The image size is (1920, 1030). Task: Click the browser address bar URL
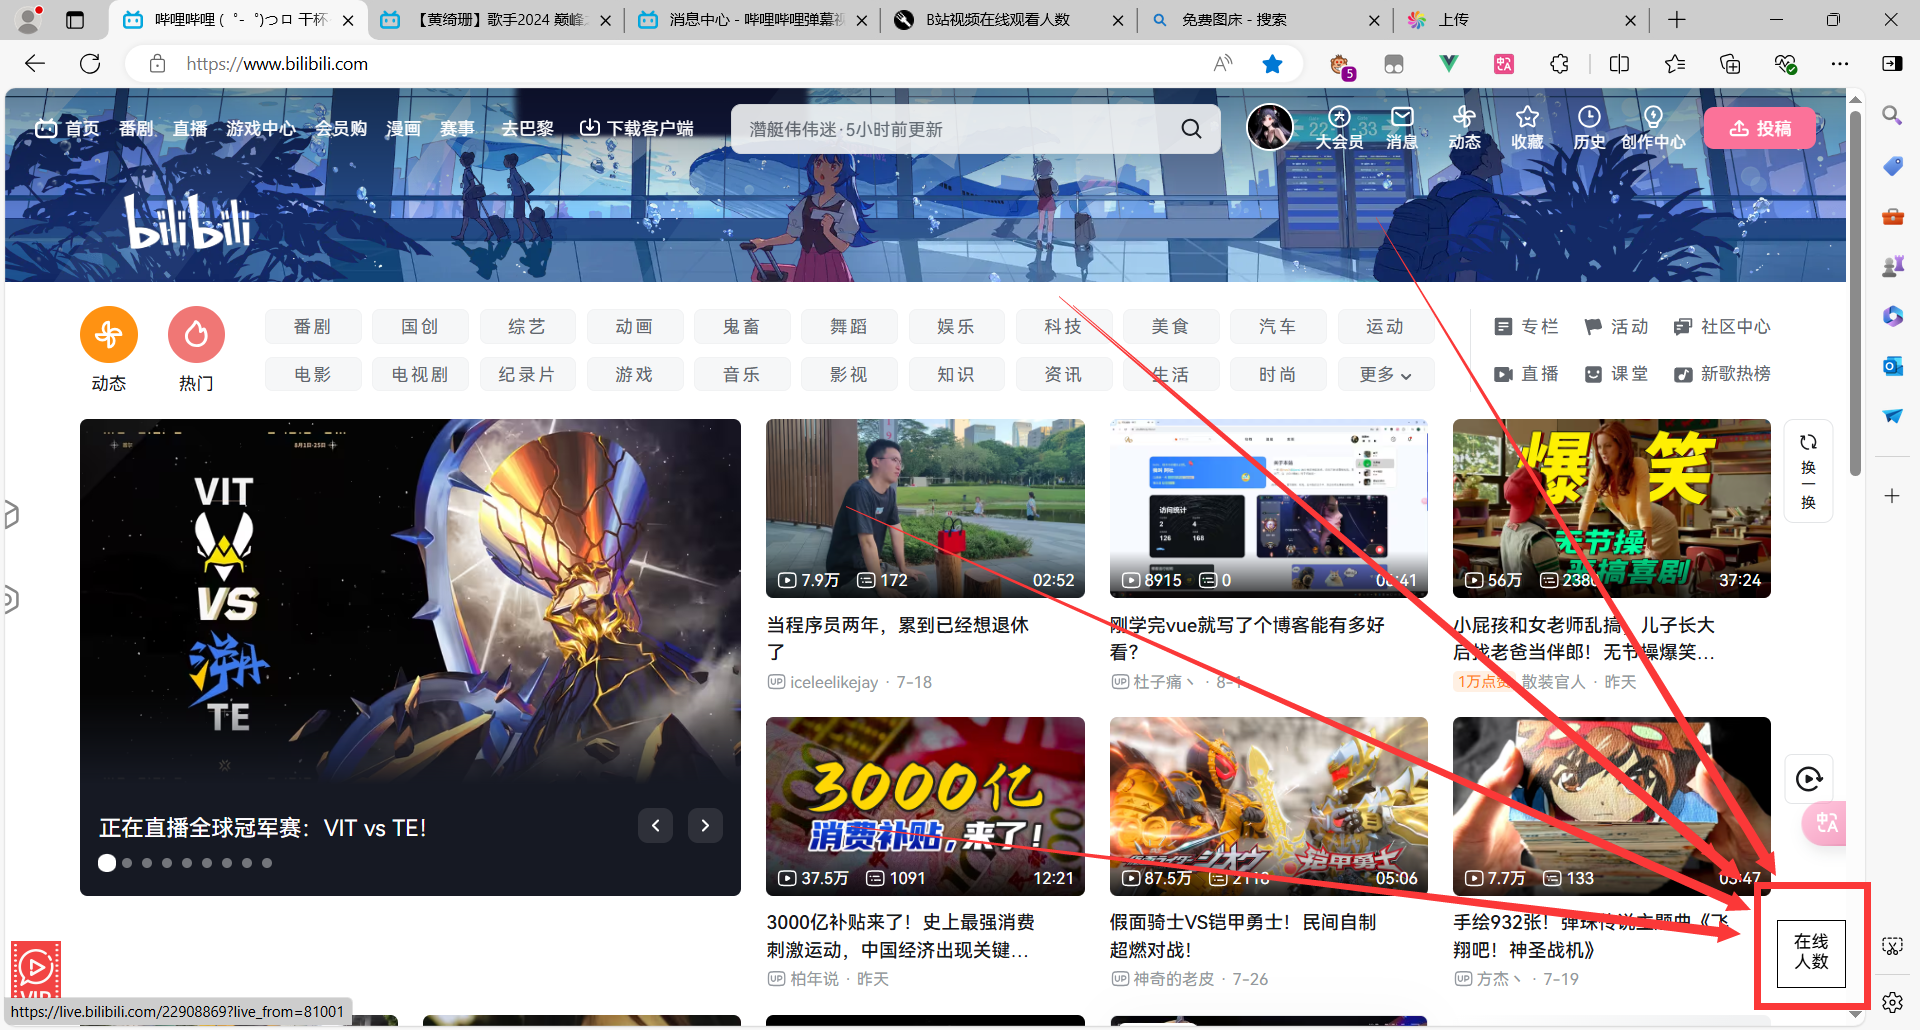click(x=277, y=64)
